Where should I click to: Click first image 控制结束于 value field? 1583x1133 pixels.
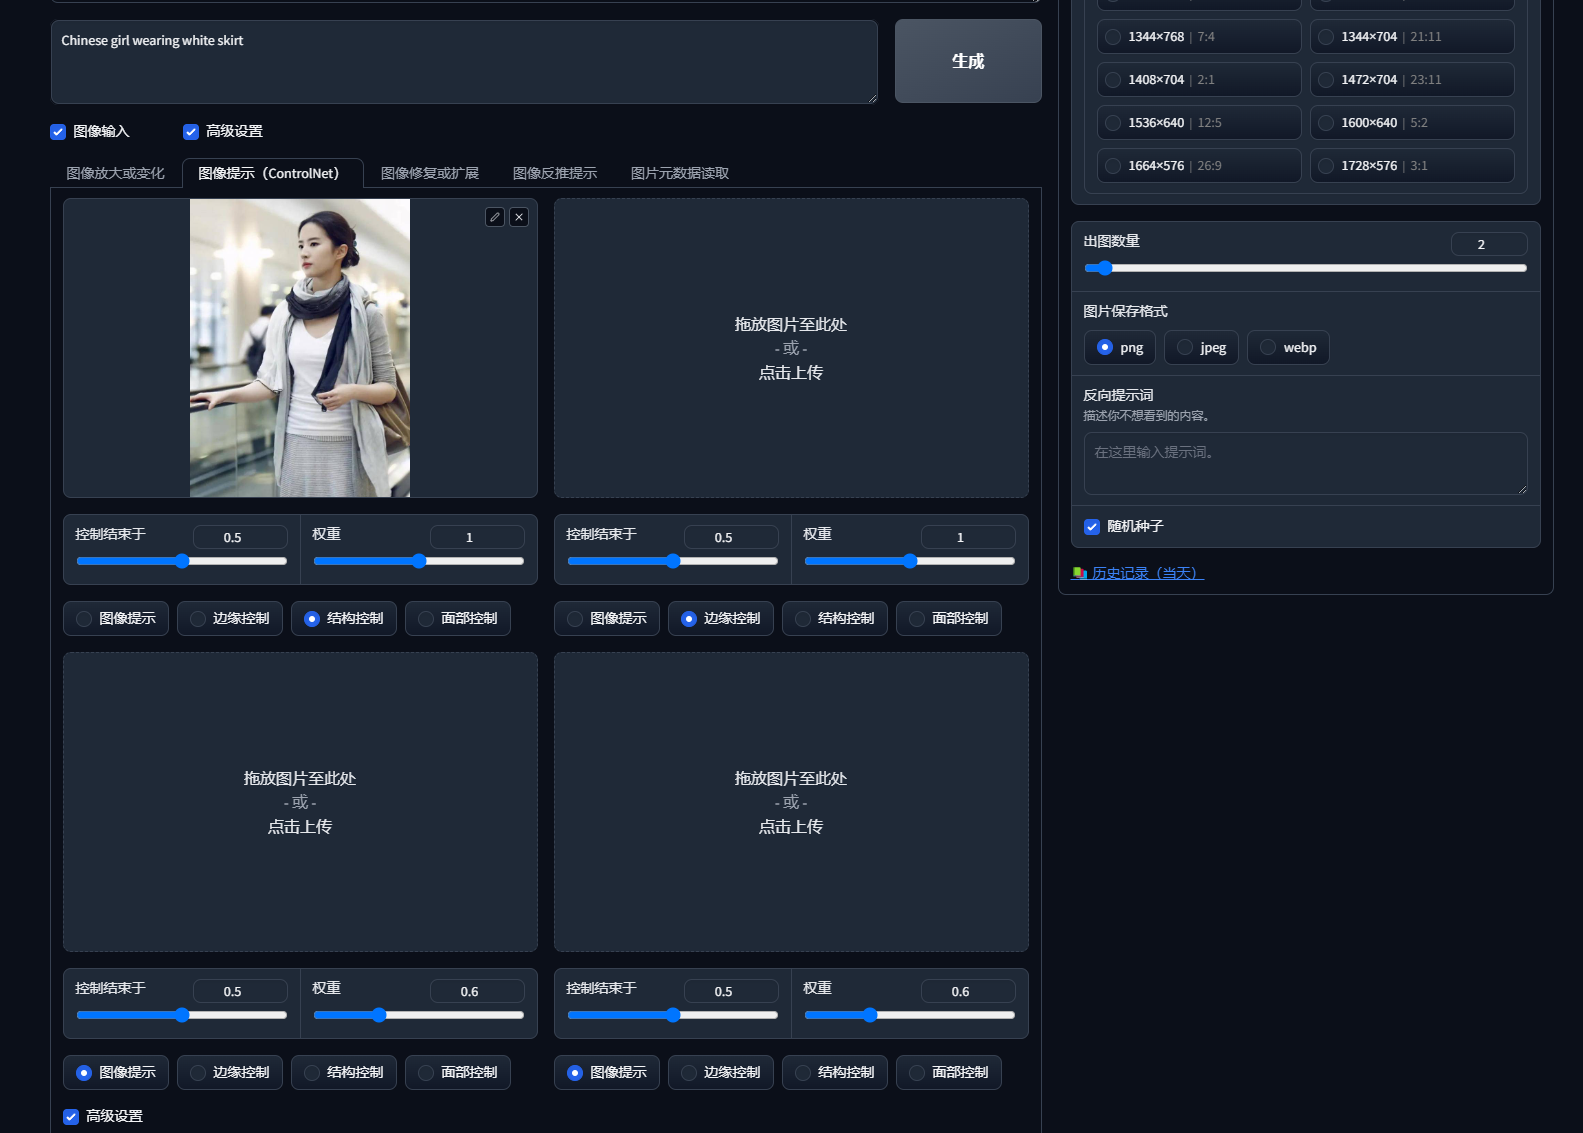(x=240, y=537)
